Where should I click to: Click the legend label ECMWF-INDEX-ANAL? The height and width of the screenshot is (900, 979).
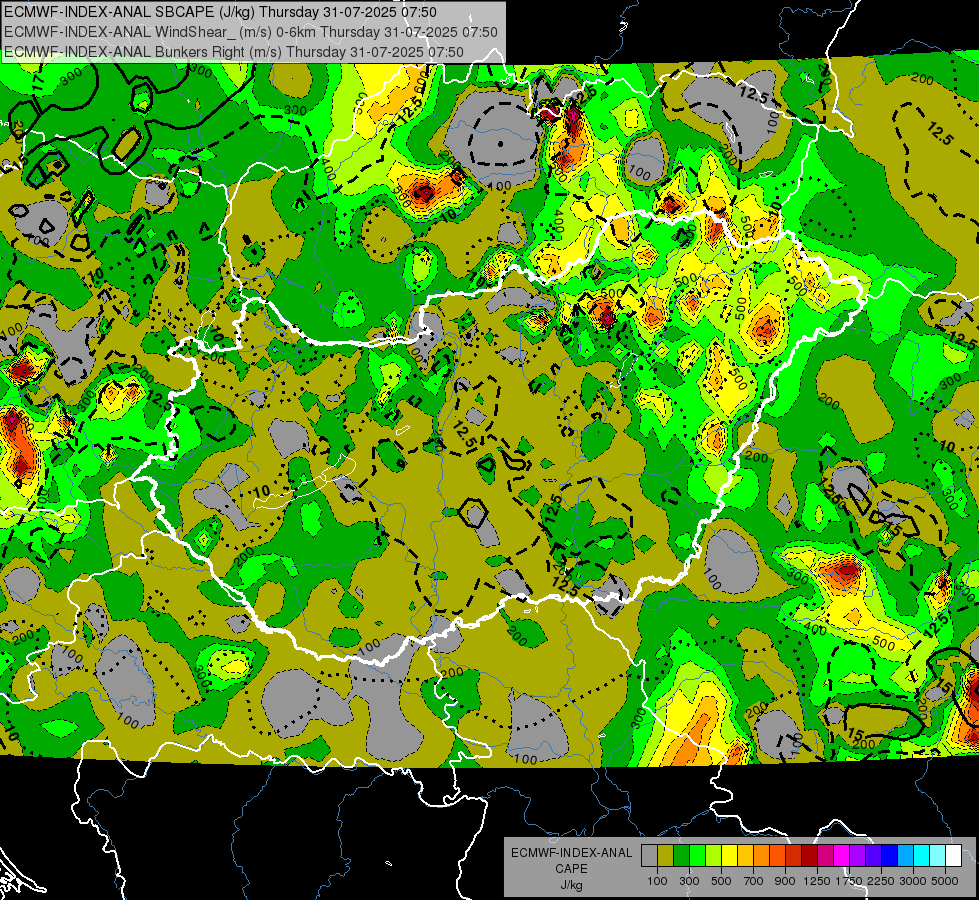coord(571,853)
